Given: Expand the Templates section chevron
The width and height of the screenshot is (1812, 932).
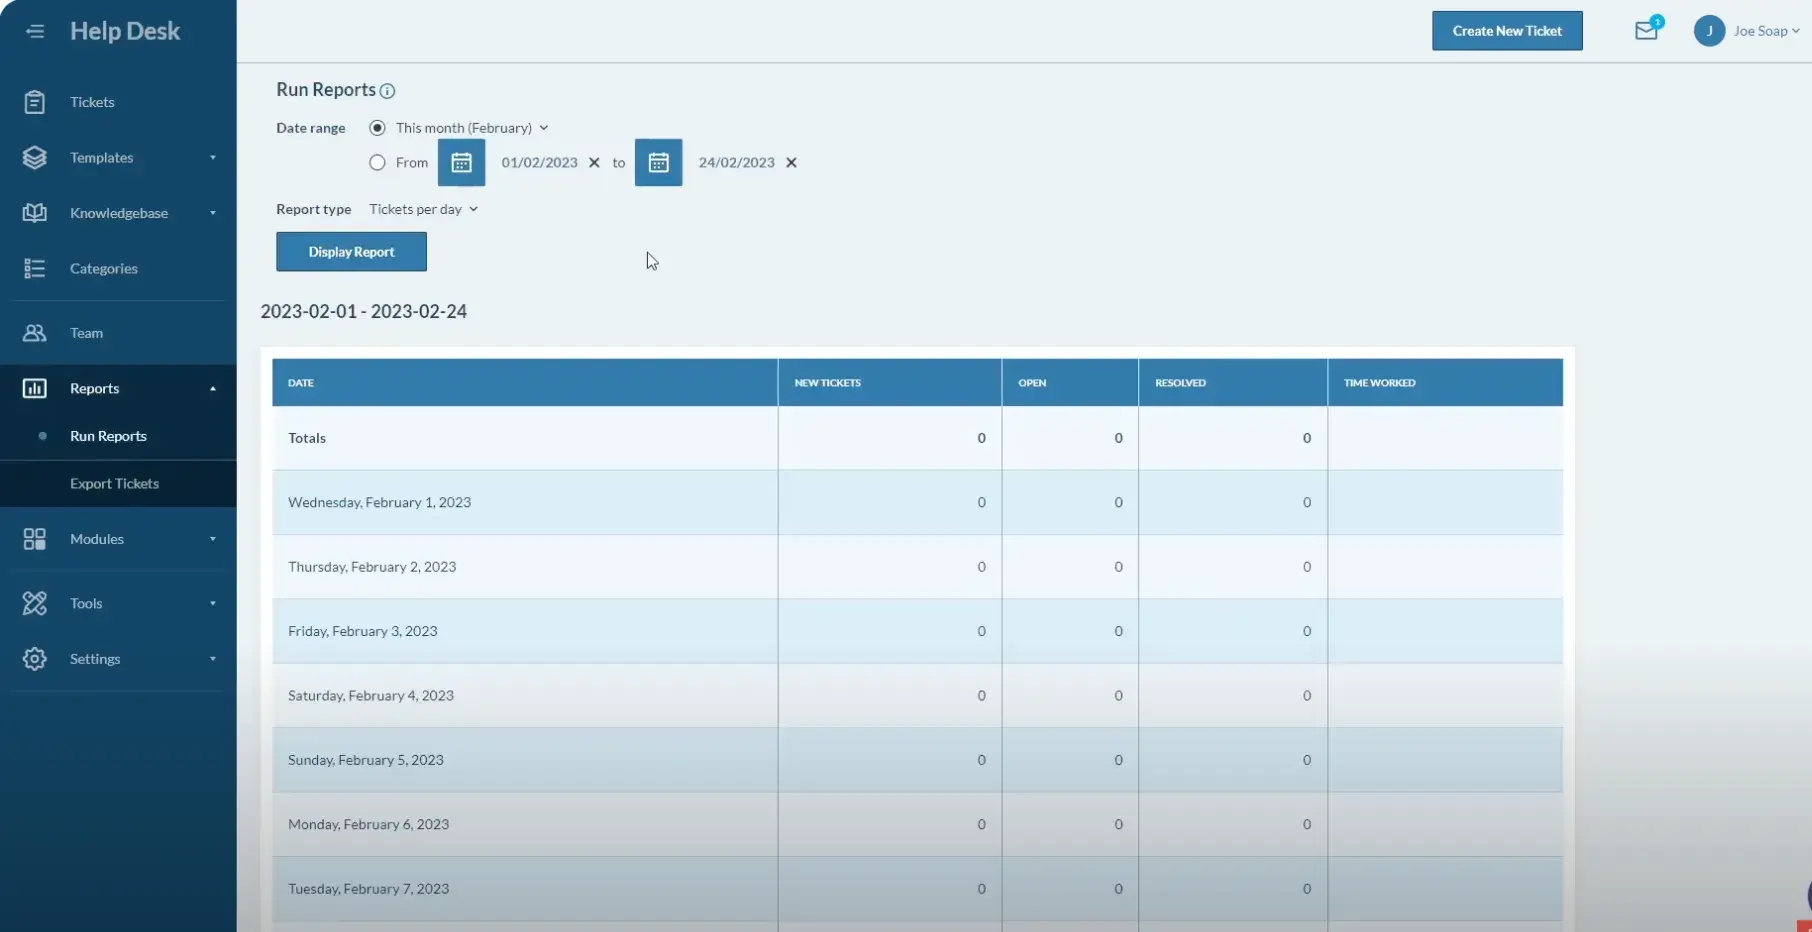Looking at the screenshot, I should [x=212, y=157].
